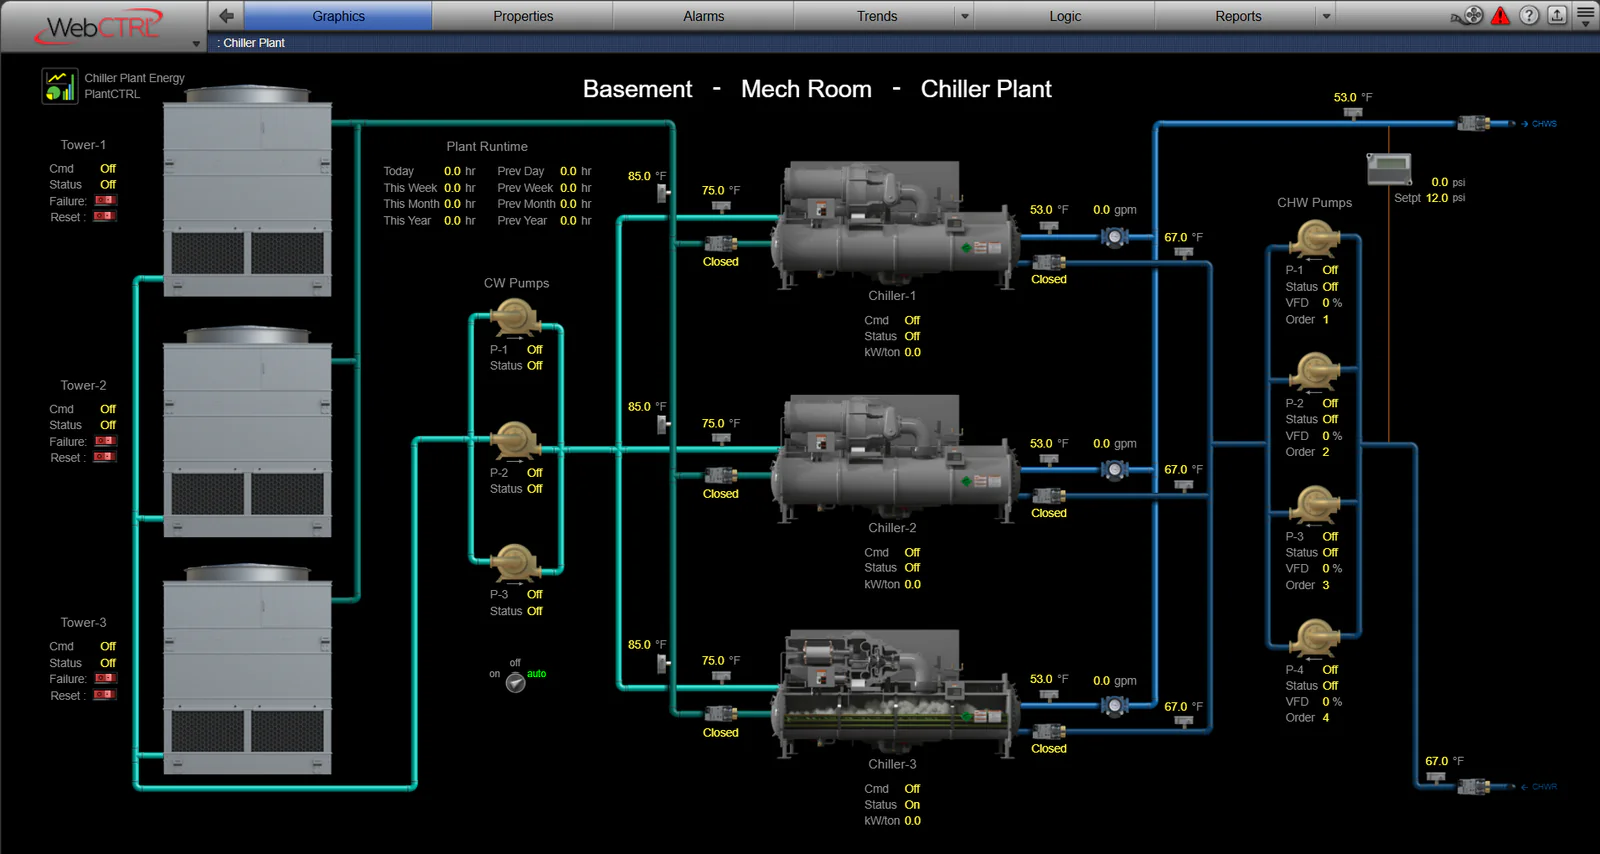Open the Chiller Plant Energy chart icon
Screen dimensions: 1600x854
coord(60,85)
